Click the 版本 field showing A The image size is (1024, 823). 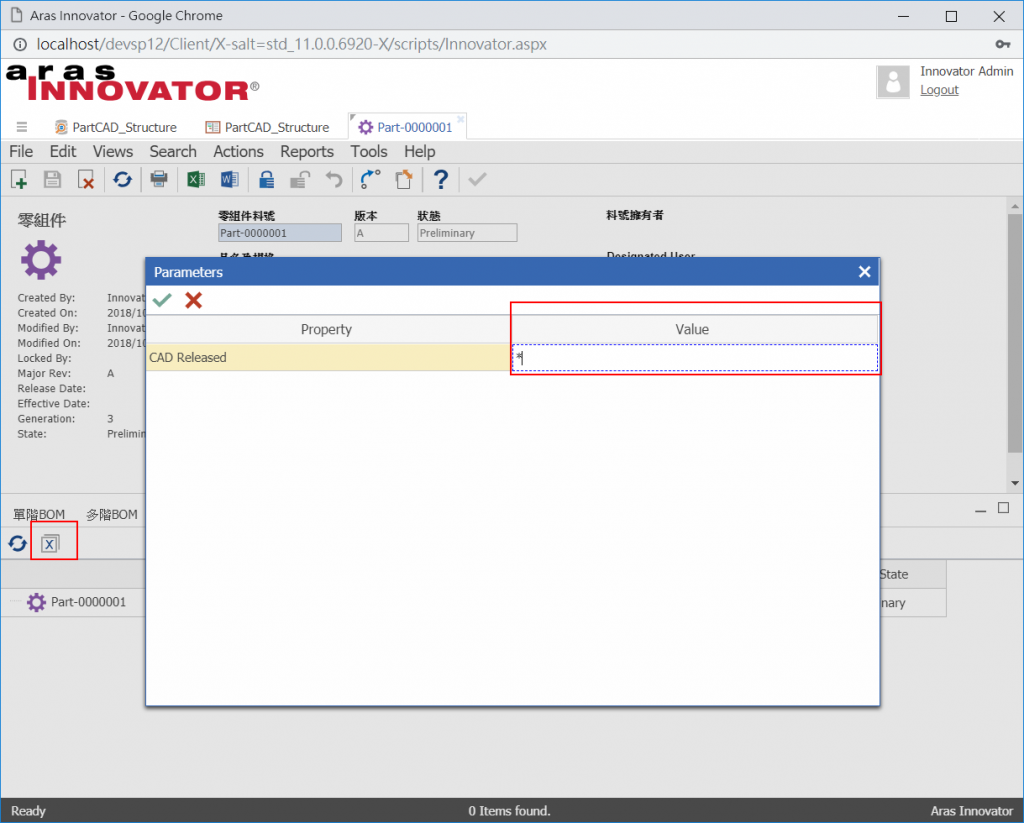click(x=381, y=233)
